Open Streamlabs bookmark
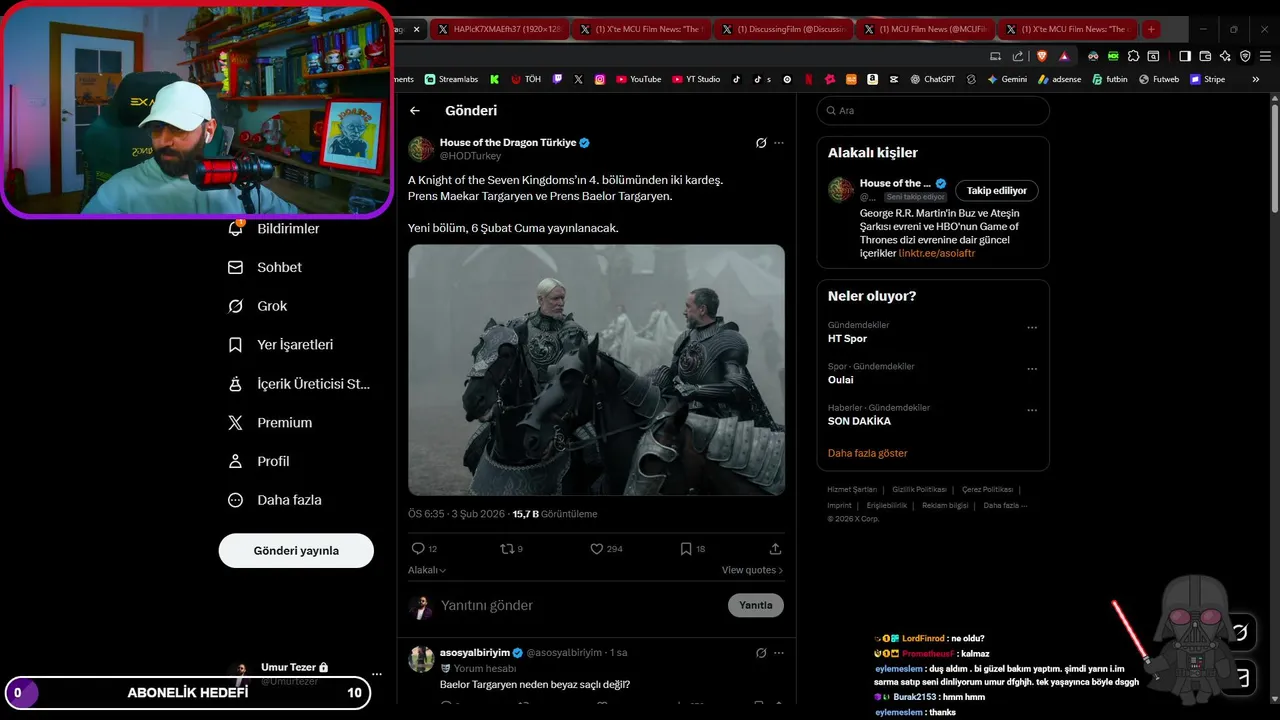The image size is (1280, 720). (451, 79)
